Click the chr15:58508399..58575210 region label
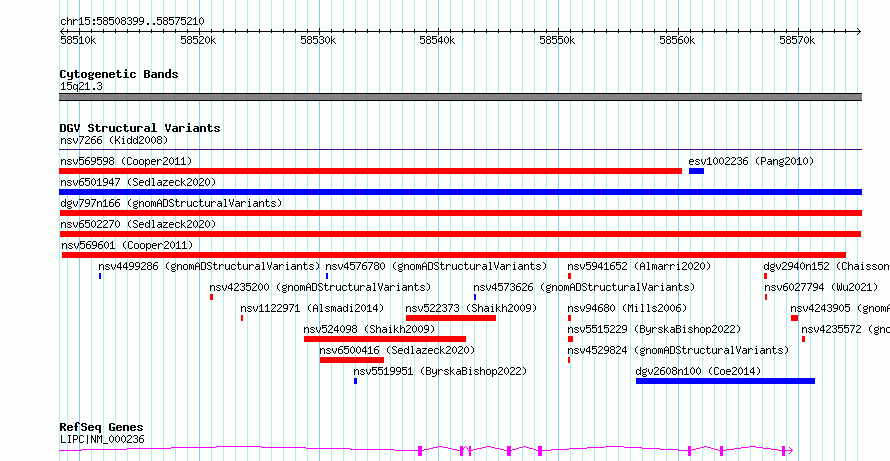The height and width of the screenshot is (461, 890). coord(132,21)
